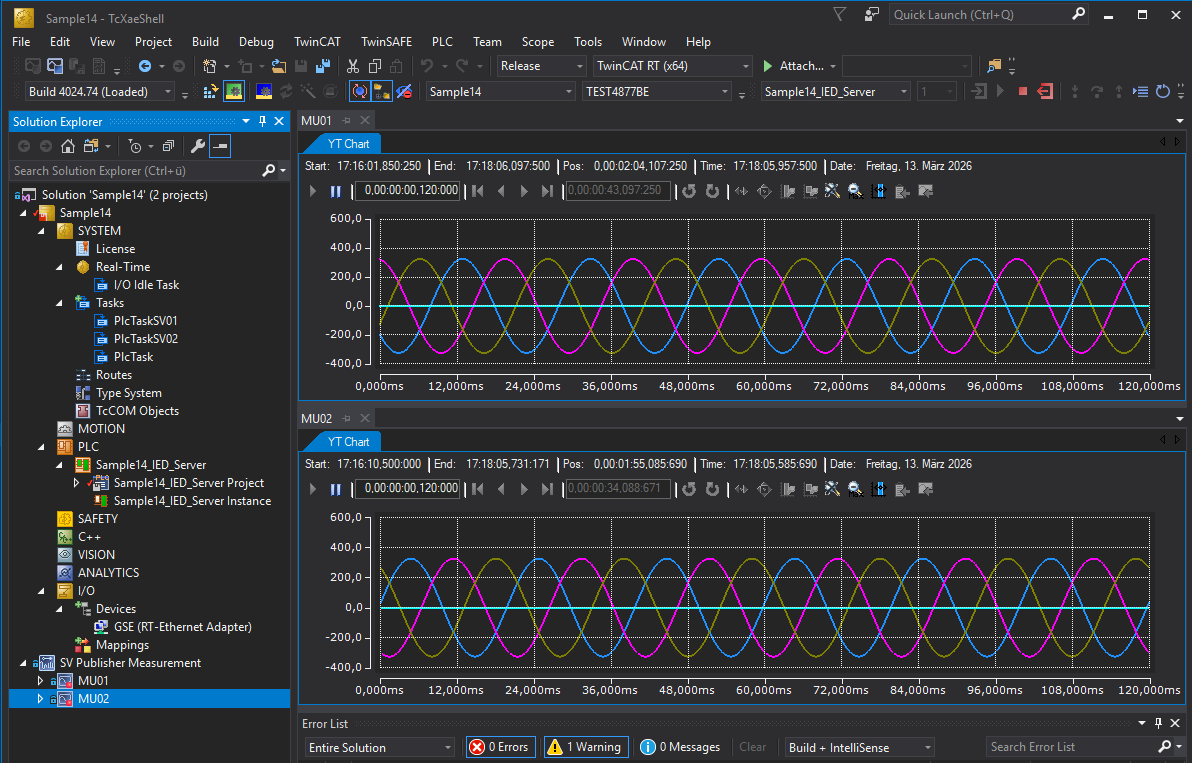The image size is (1192, 763).
Task: Click the Attach... button
Action: (799, 66)
